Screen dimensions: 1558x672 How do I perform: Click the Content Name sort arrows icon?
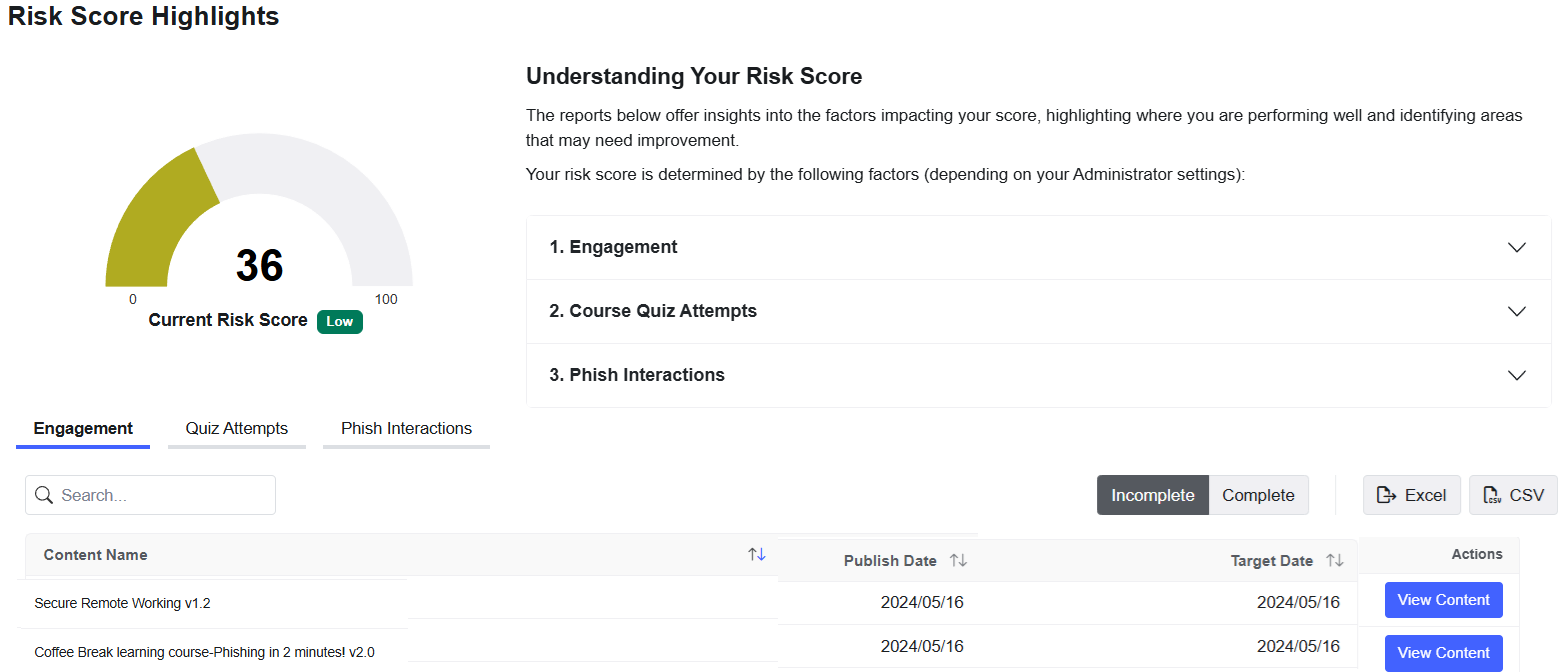[757, 553]
